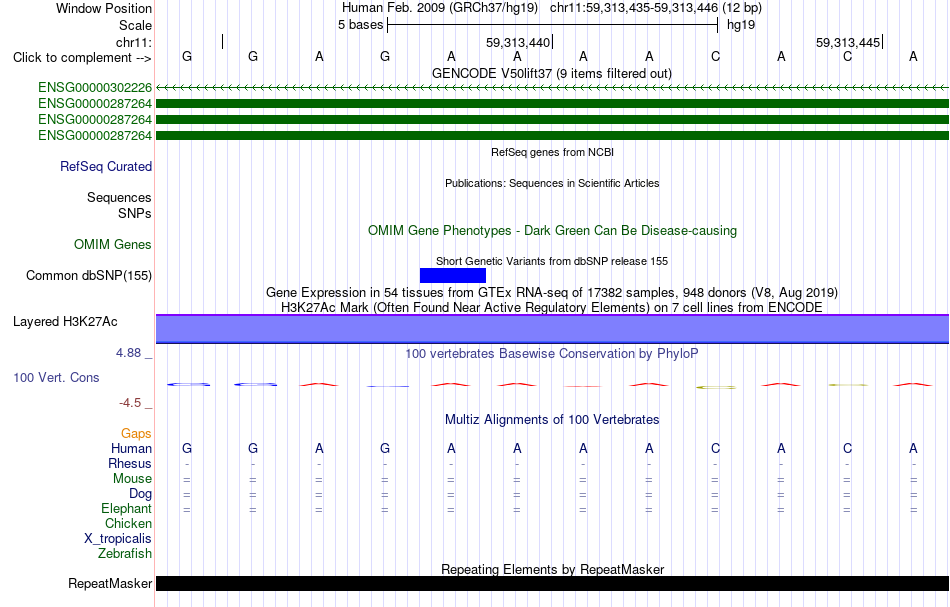
Task: Select the Elephant species label
Action: click(x=127, y=508)
